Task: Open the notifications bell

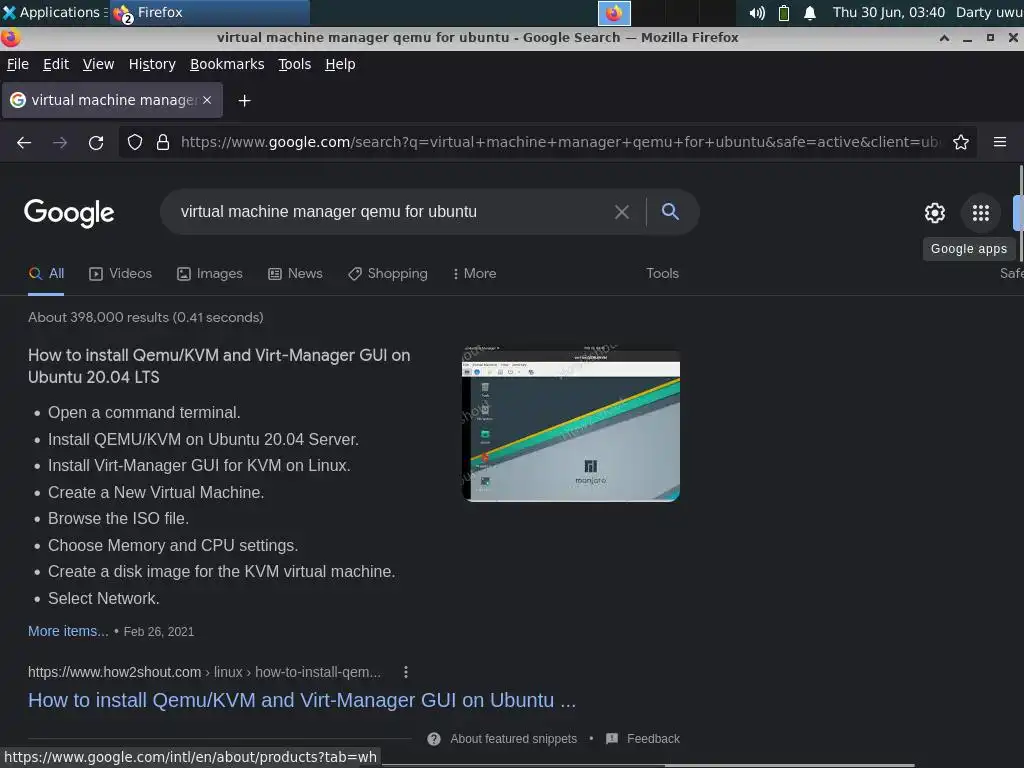Action: pyautogui.click(x=810, y=13)
